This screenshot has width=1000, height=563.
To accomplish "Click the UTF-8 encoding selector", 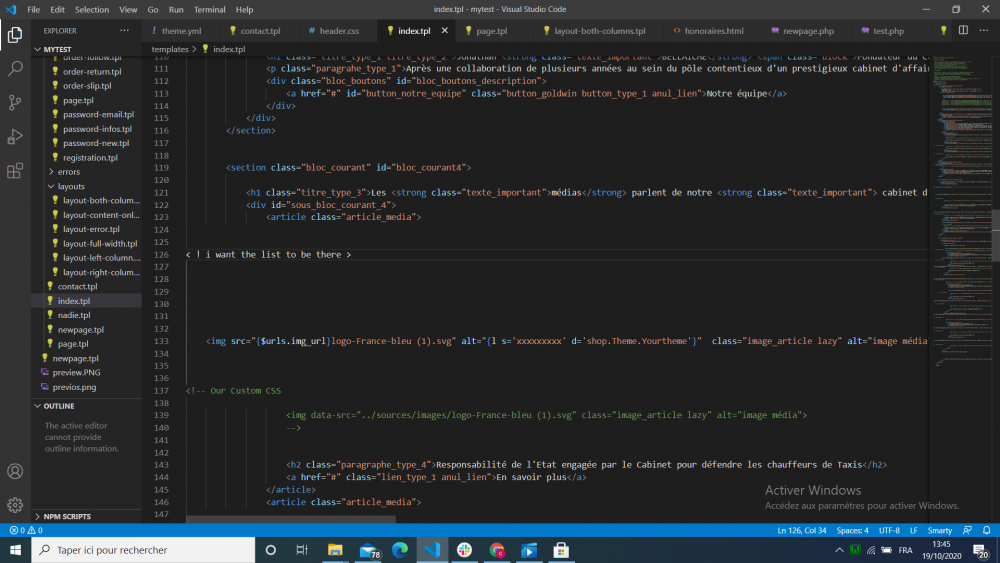I will tap(890, 530).
